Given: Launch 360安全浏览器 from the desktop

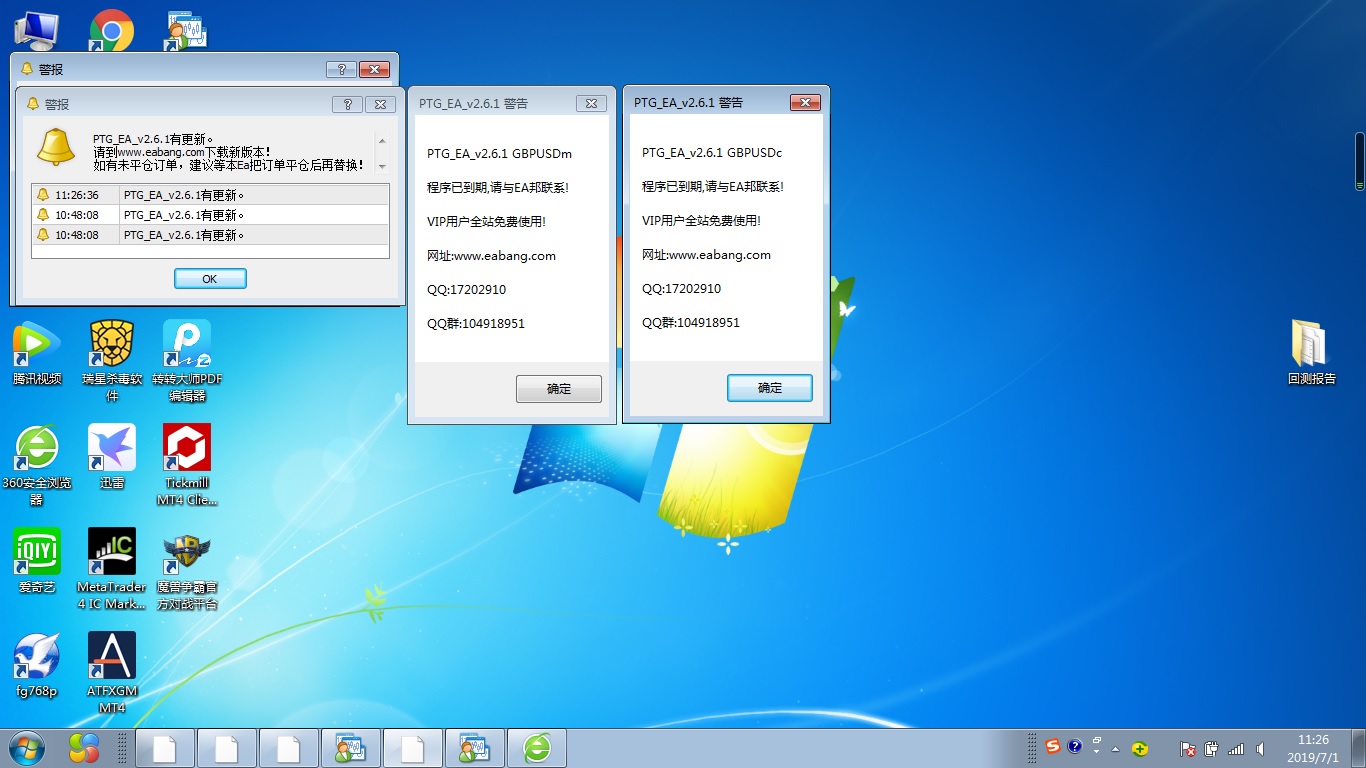Looking at the screenshot, I should click(37, 465).
